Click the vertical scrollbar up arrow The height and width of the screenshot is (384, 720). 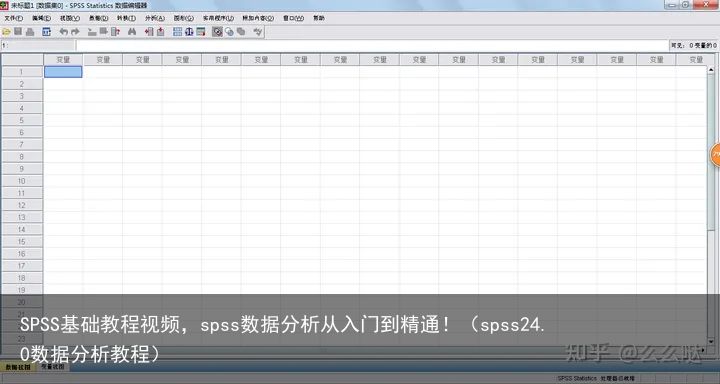[x=711, y=70]
